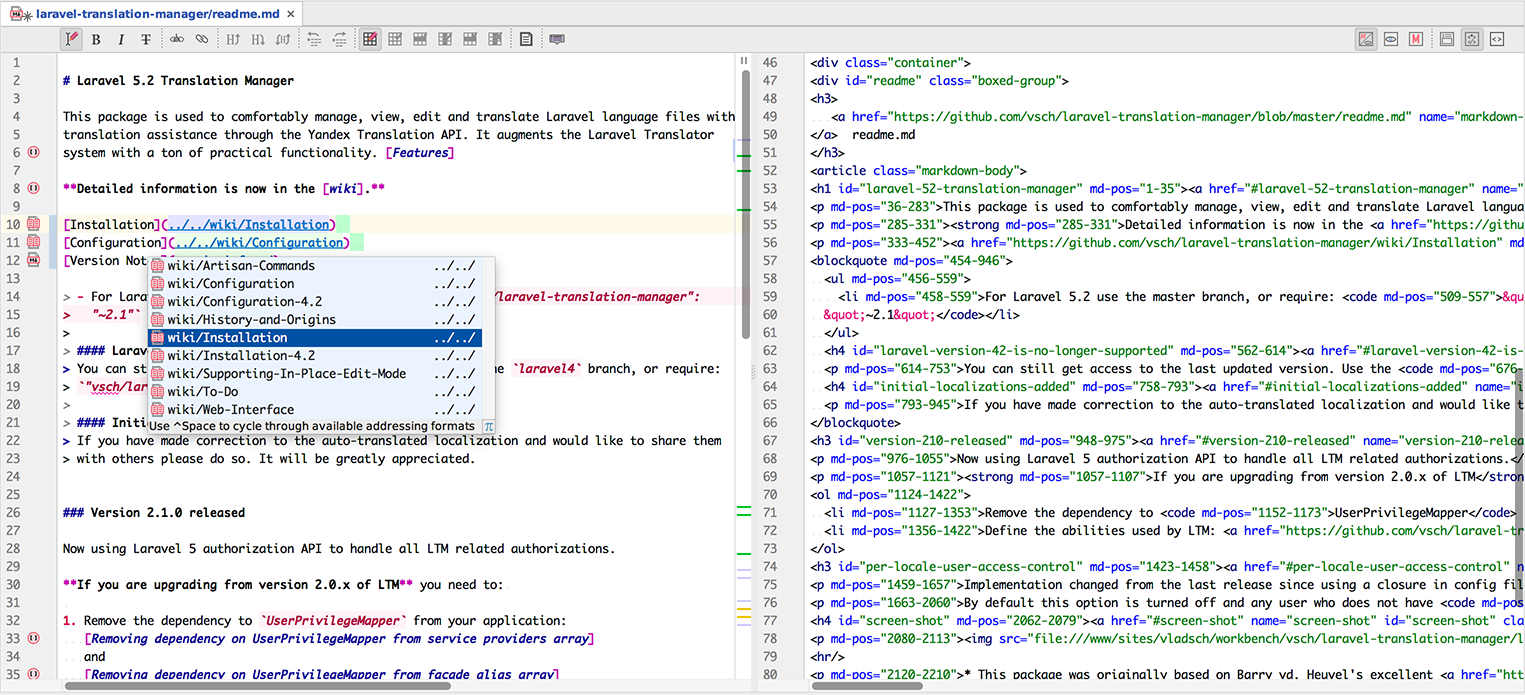Click the list indent right-arrow icon
Screen dimensions: 1525x695
(x=339, y=39)
